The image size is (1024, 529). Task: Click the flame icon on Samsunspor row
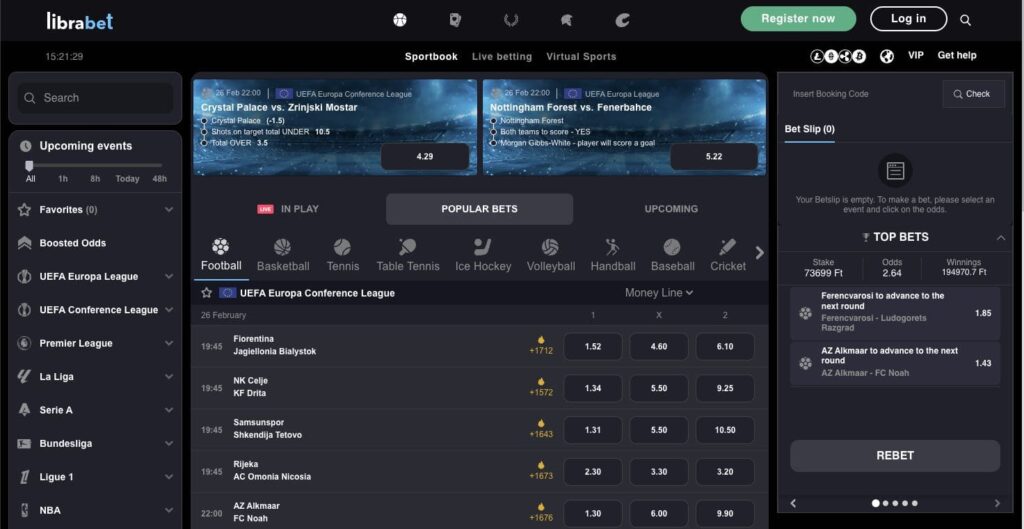541,423
